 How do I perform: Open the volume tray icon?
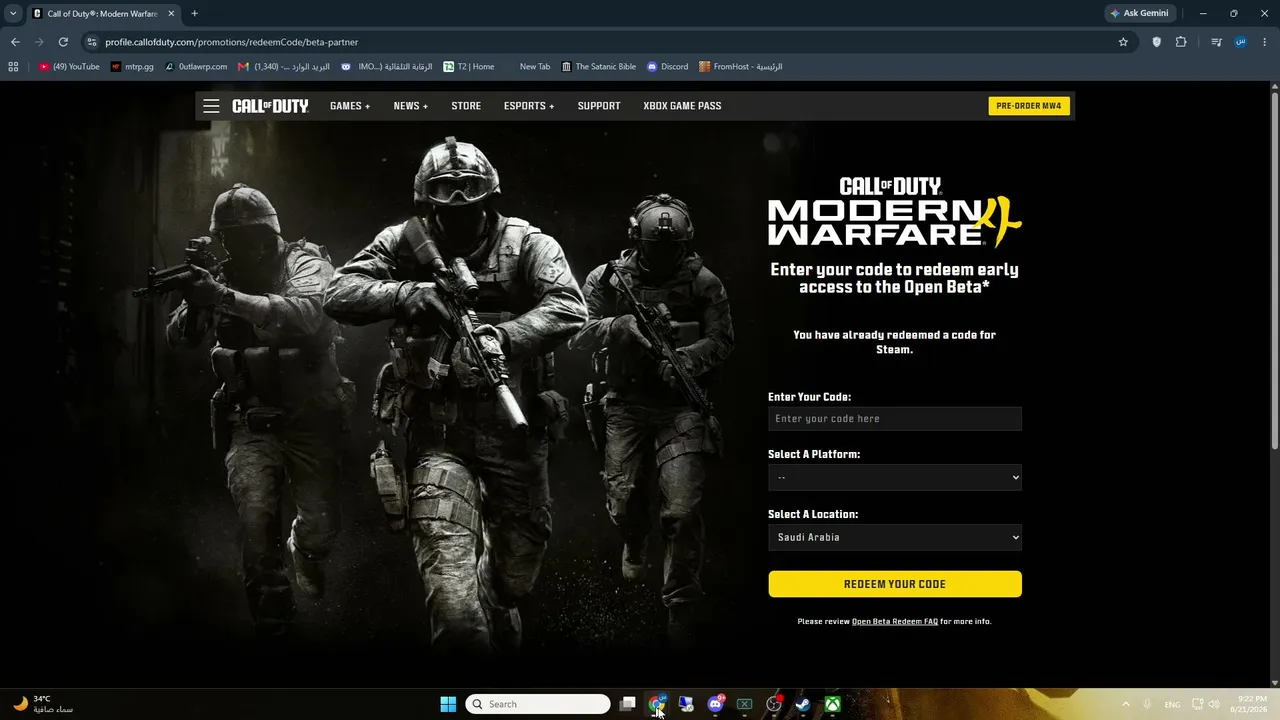tap(1214, 704)
